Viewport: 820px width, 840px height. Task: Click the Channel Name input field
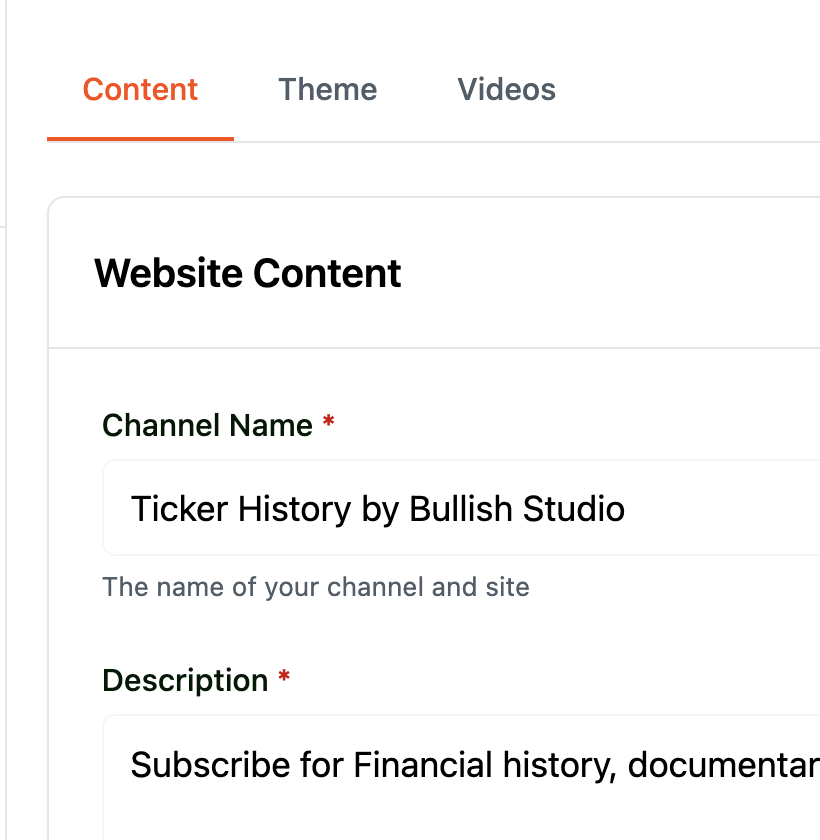[400, 508]
